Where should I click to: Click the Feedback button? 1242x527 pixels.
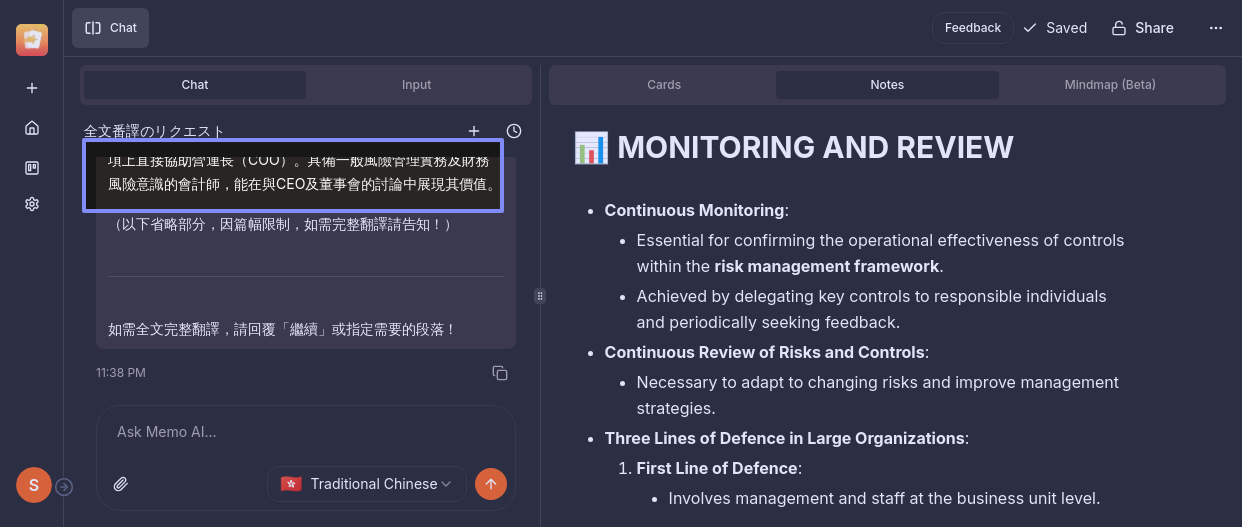click(x=972, y=28)
